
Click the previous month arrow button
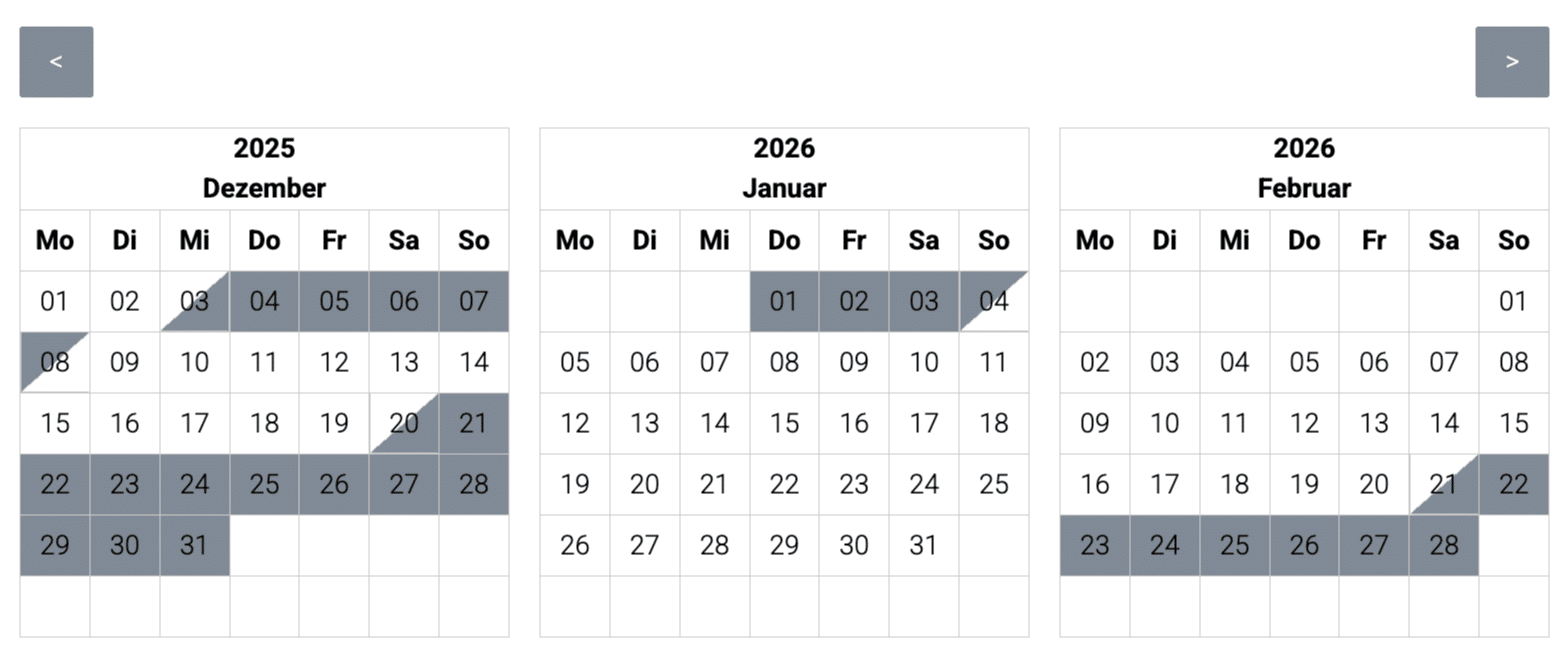[x=56, y=62]
